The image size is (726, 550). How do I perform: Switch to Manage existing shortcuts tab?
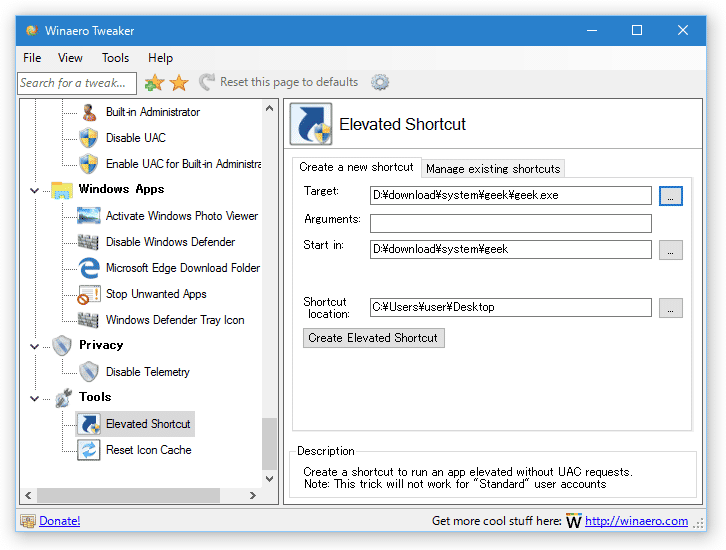pyautogui.click(x=493, y=169)
